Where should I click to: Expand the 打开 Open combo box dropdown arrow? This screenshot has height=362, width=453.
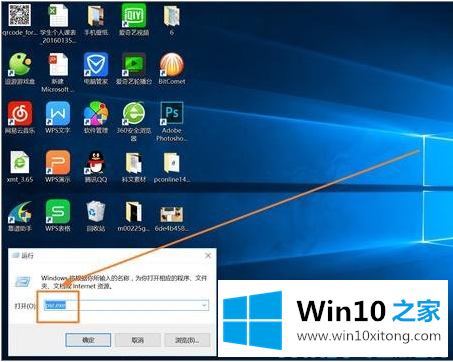pyautogui.click(x=204, y=305)
